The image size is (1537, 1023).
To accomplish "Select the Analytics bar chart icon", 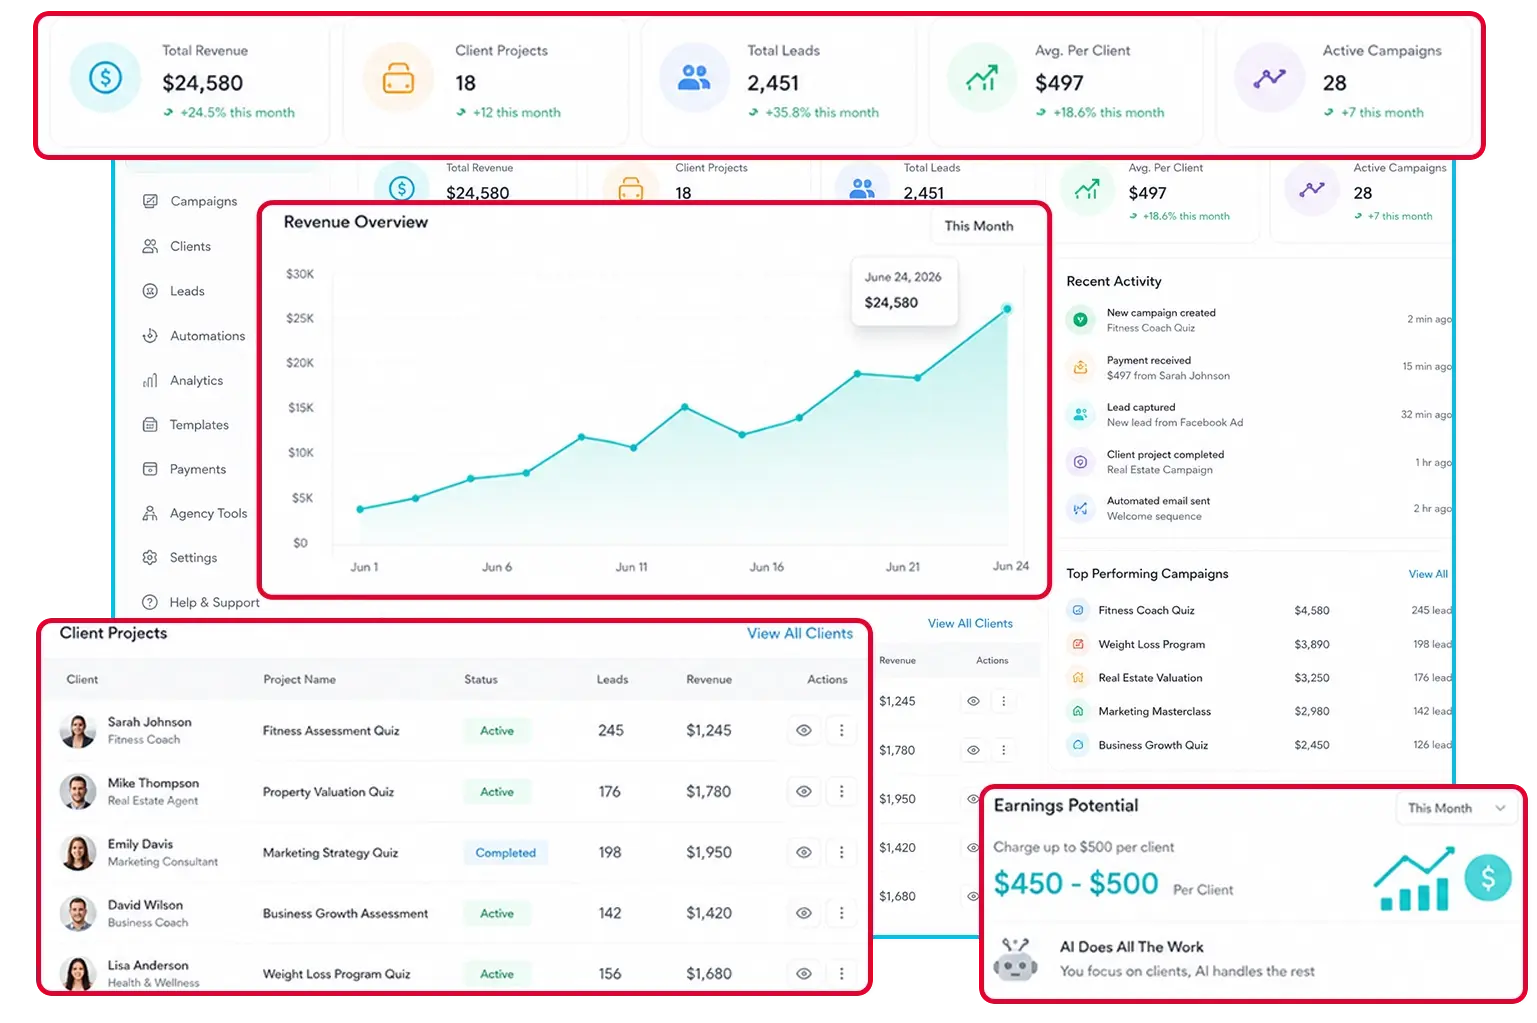I will click(150, 380).
